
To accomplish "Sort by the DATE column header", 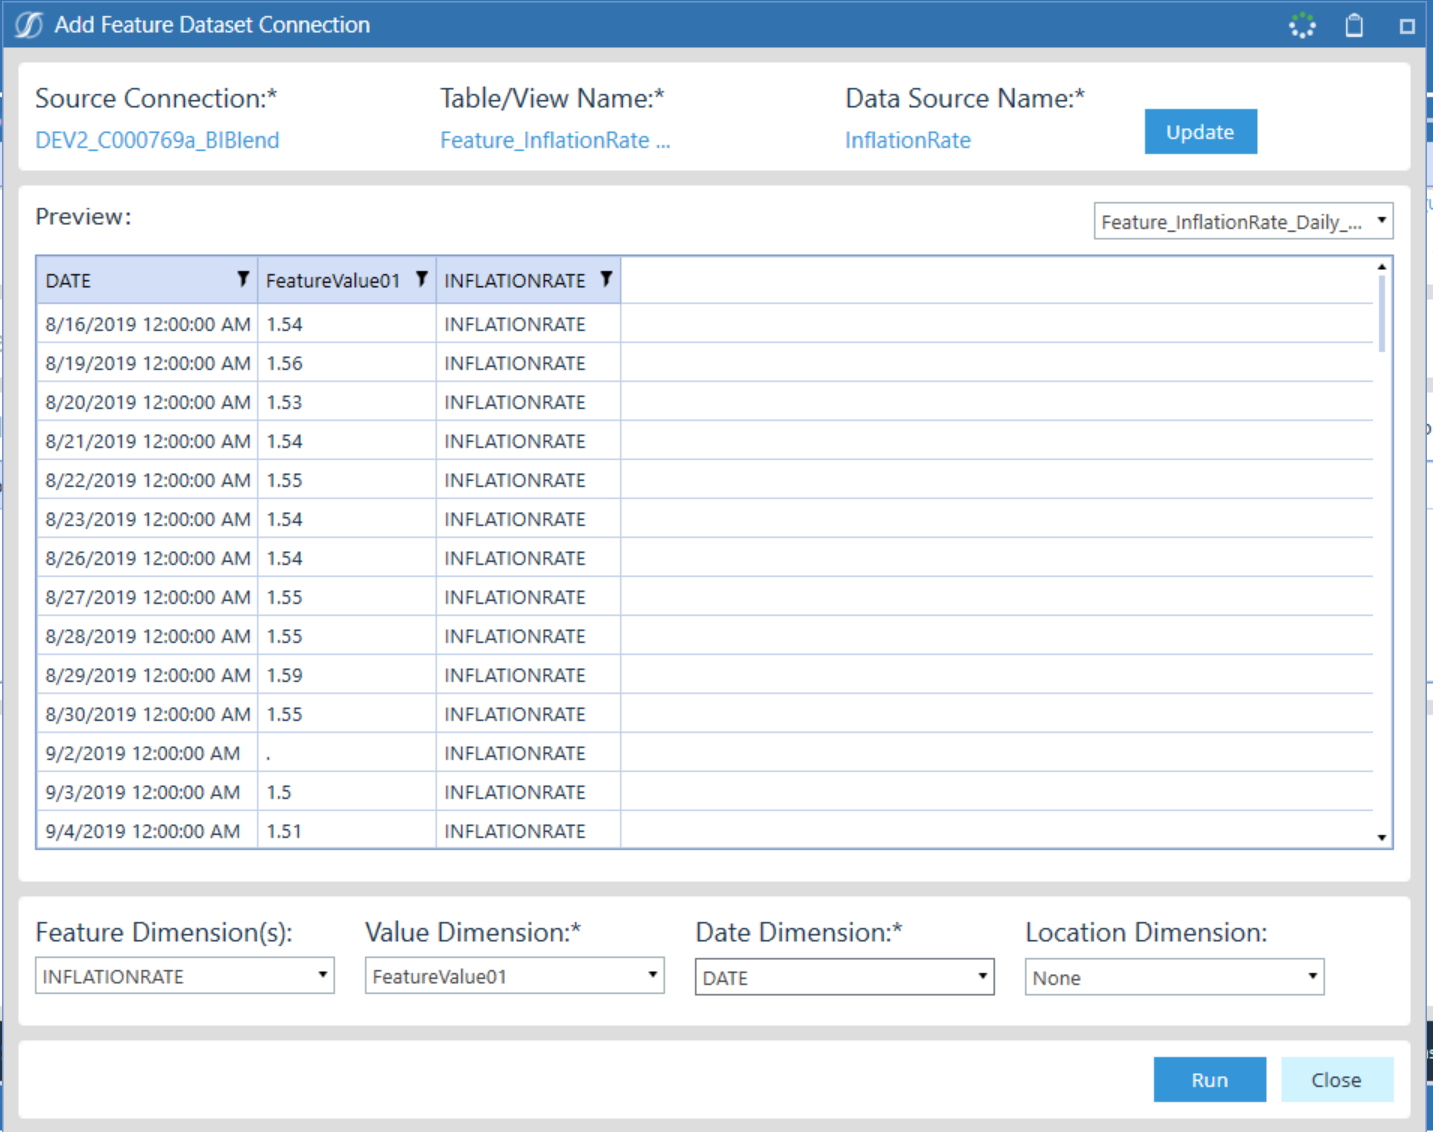I will pyautogui.click(x=68, y=281).
